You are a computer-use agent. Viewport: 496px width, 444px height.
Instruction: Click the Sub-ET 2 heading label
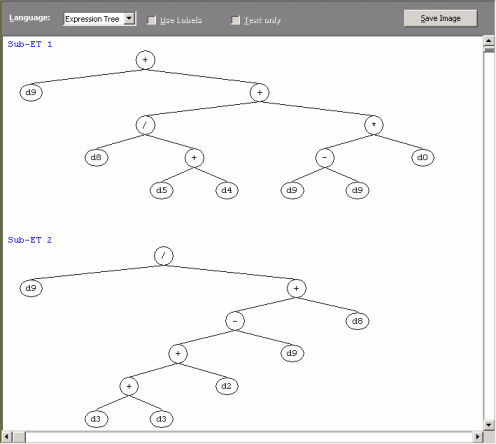pos(30,240)
